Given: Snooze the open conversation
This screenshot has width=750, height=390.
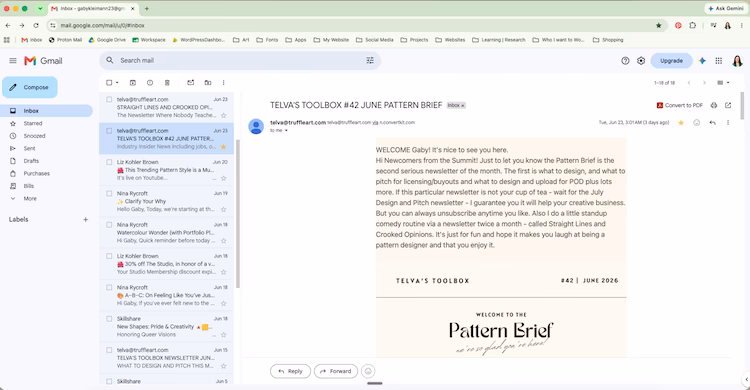Looking at the screenshot, I should [150, 83].
